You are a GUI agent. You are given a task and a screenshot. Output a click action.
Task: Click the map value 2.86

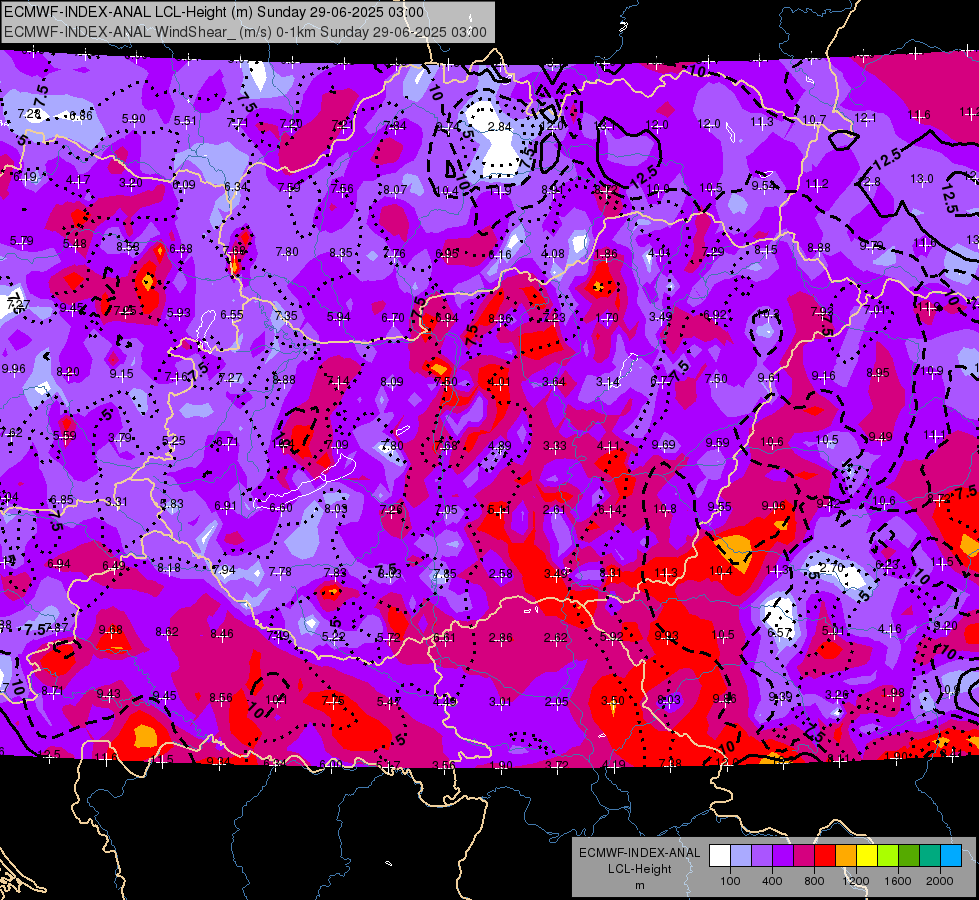pos(501,638)
